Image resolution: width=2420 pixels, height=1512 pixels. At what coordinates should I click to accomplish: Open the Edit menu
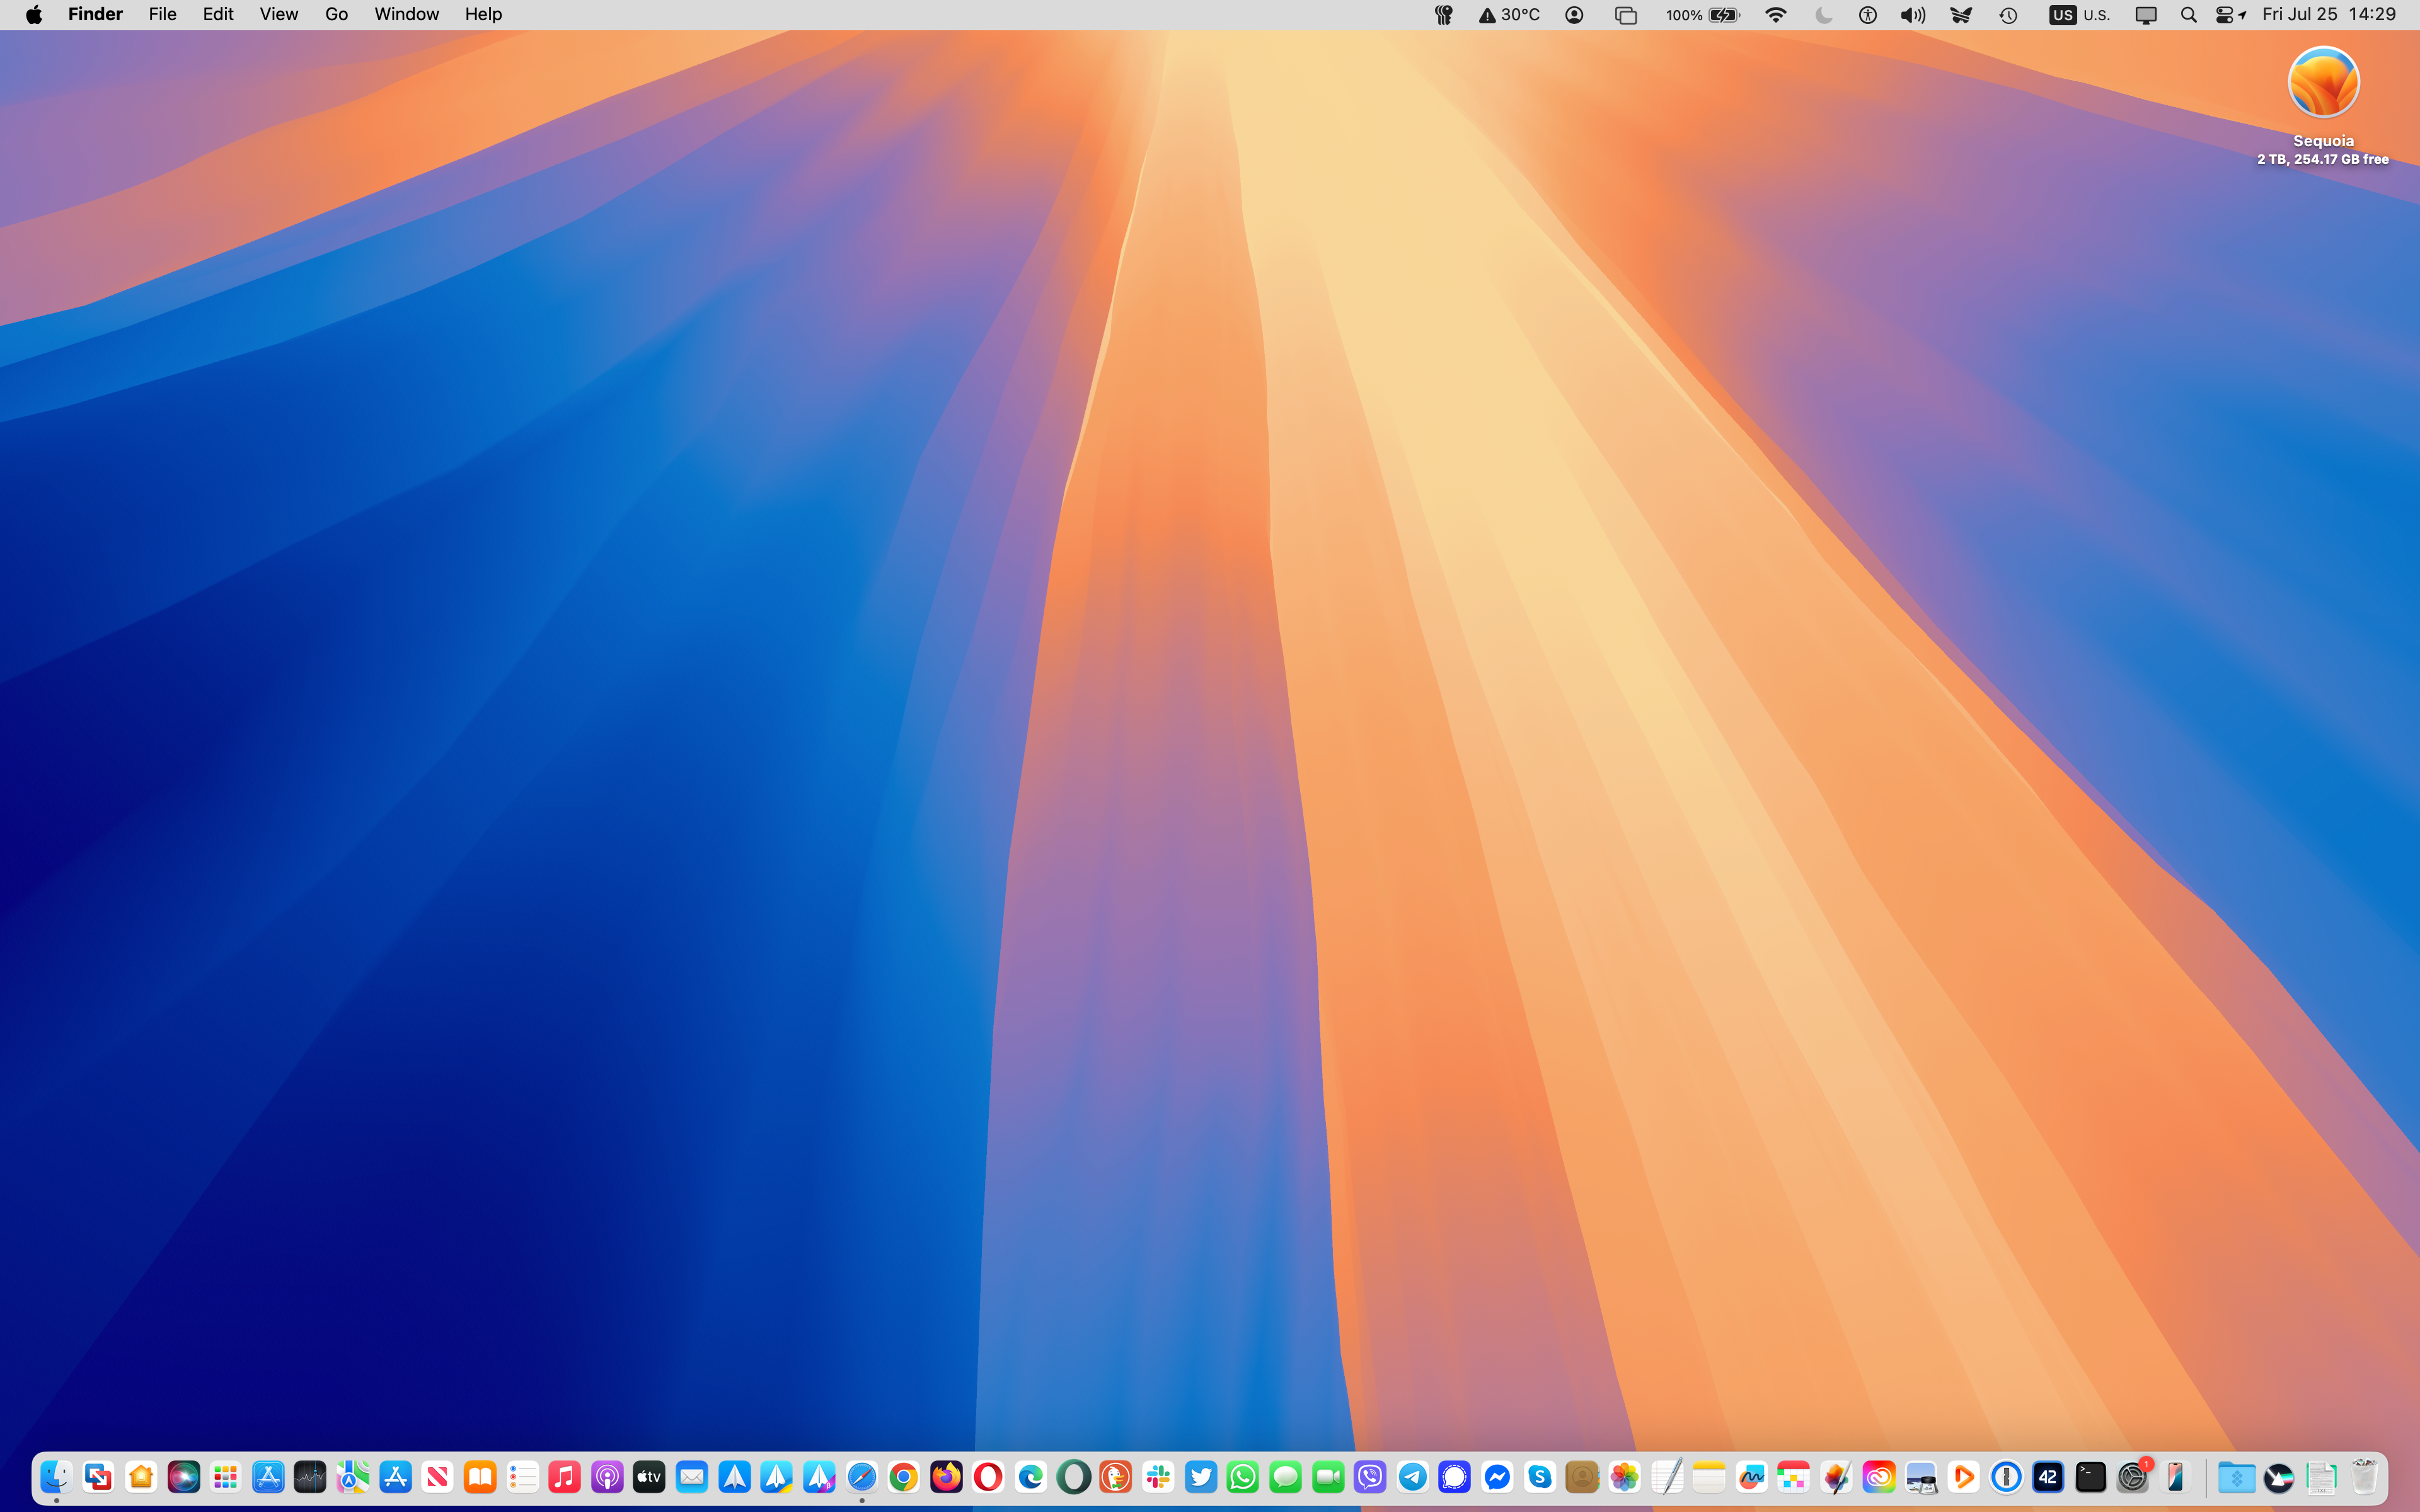point(218,14)
